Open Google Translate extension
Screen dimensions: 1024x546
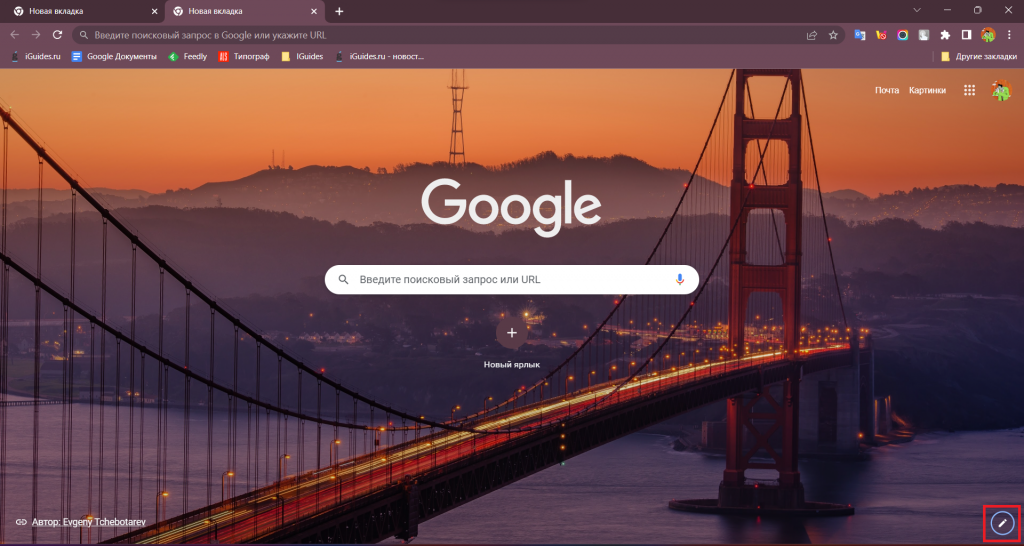coord(859,34)
